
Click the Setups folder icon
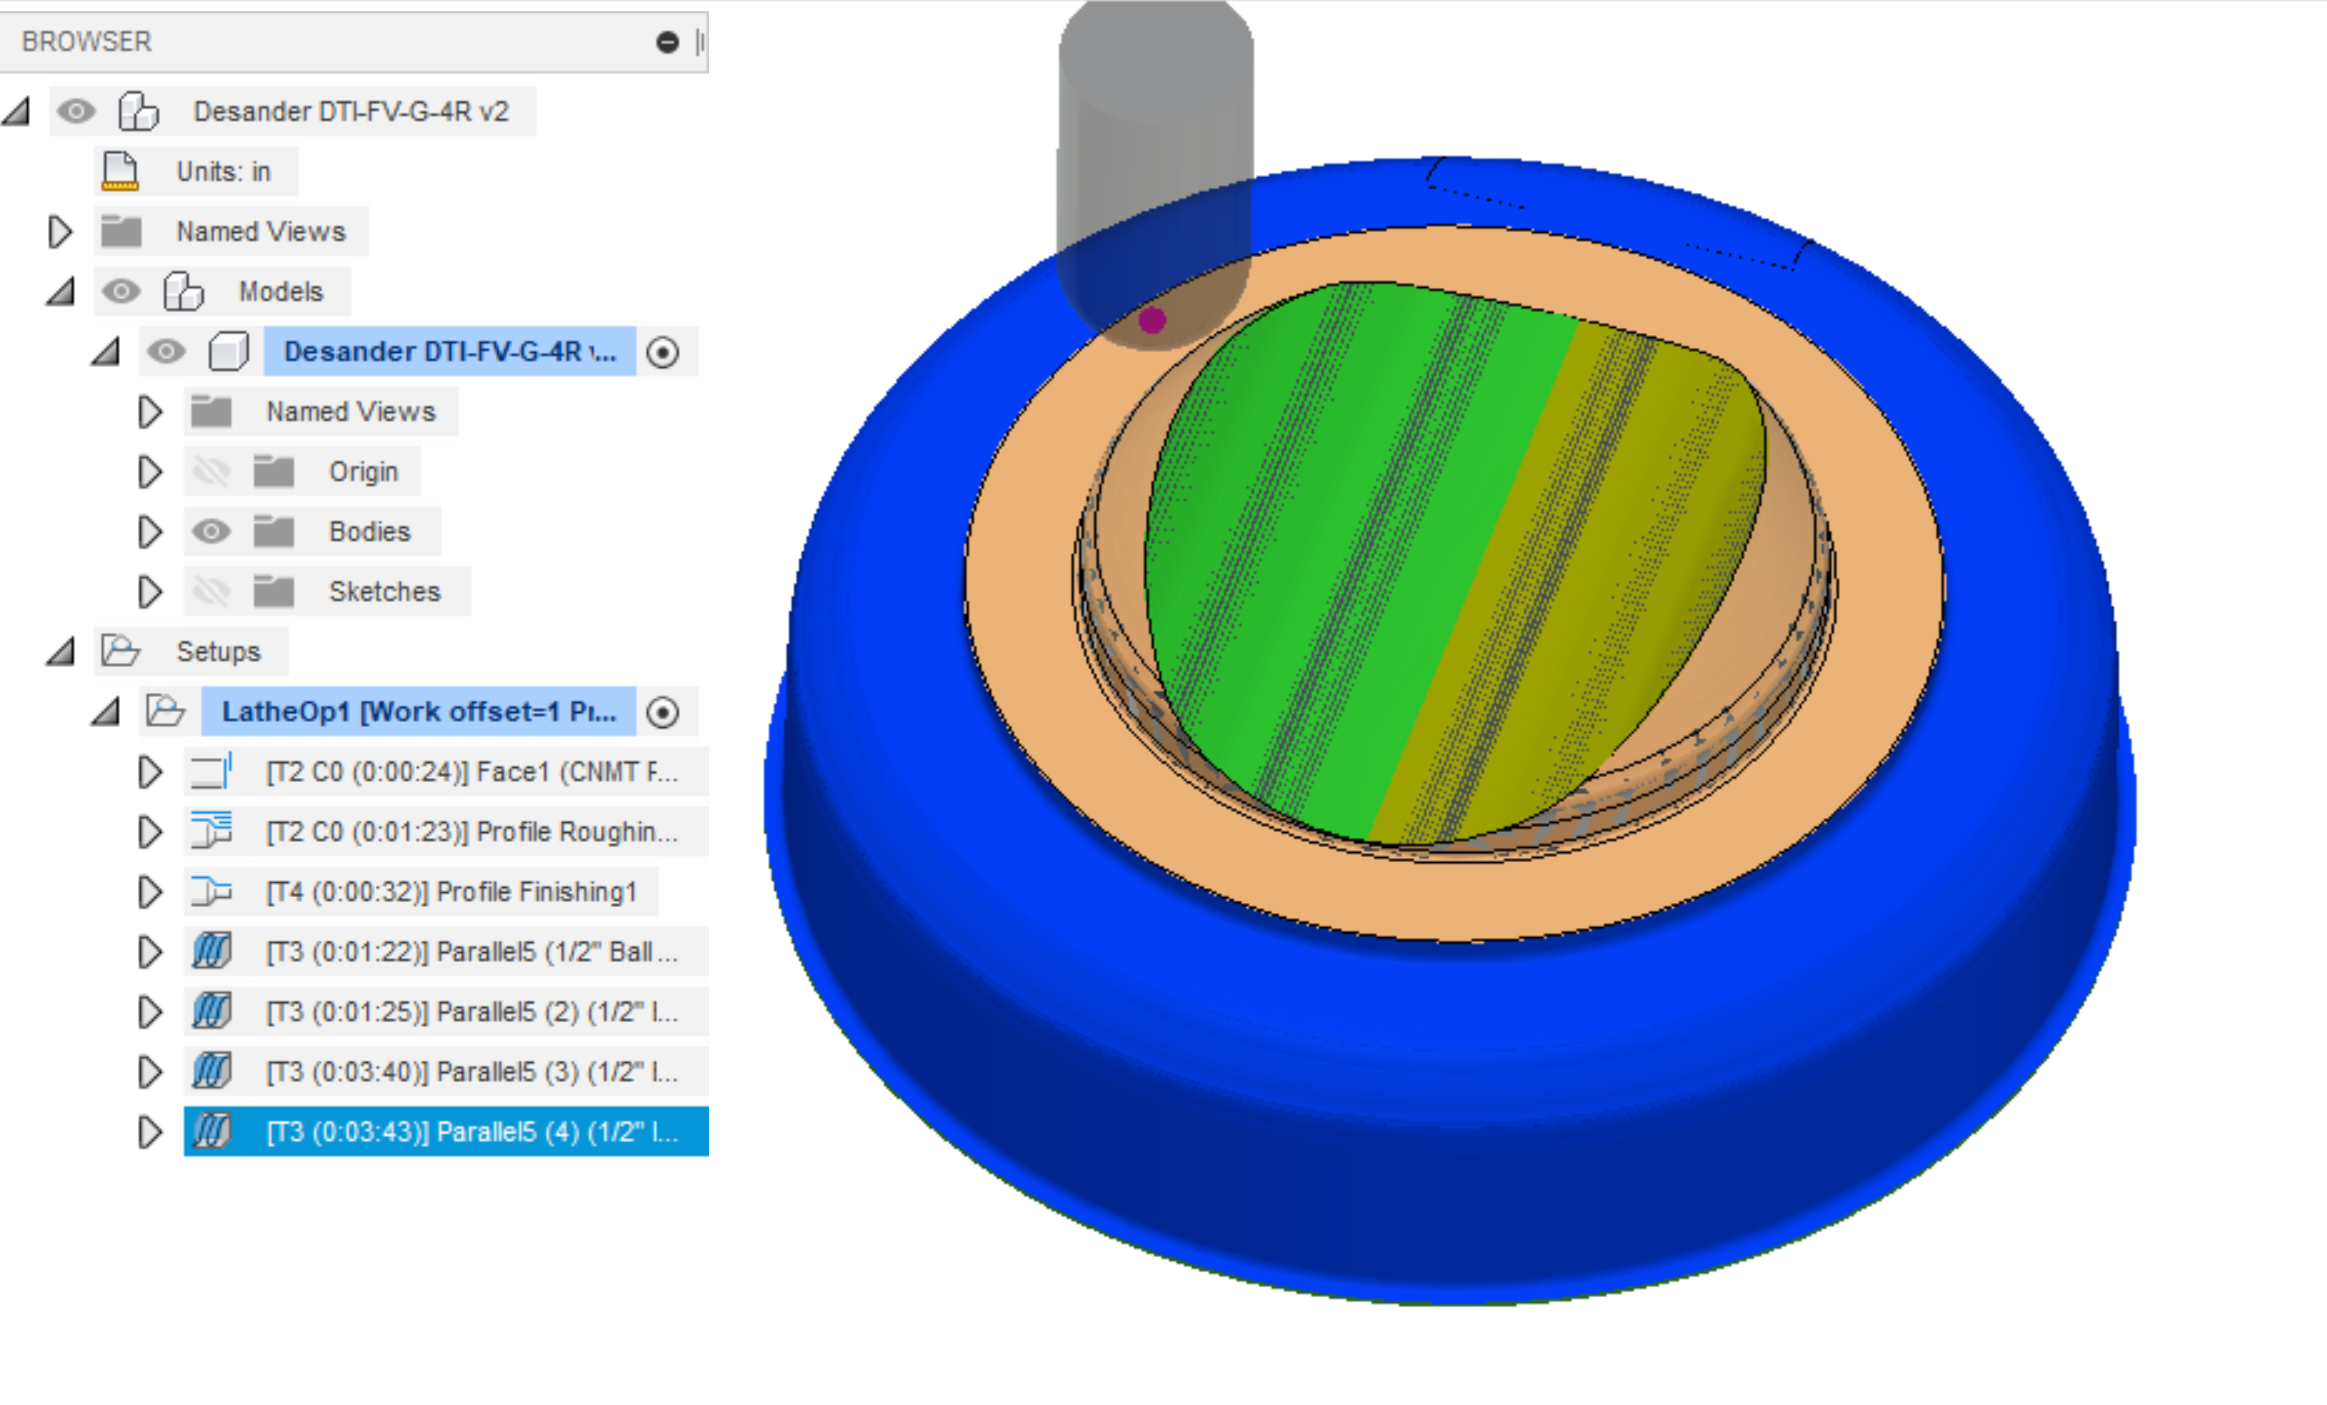click(x=121, y=651)
